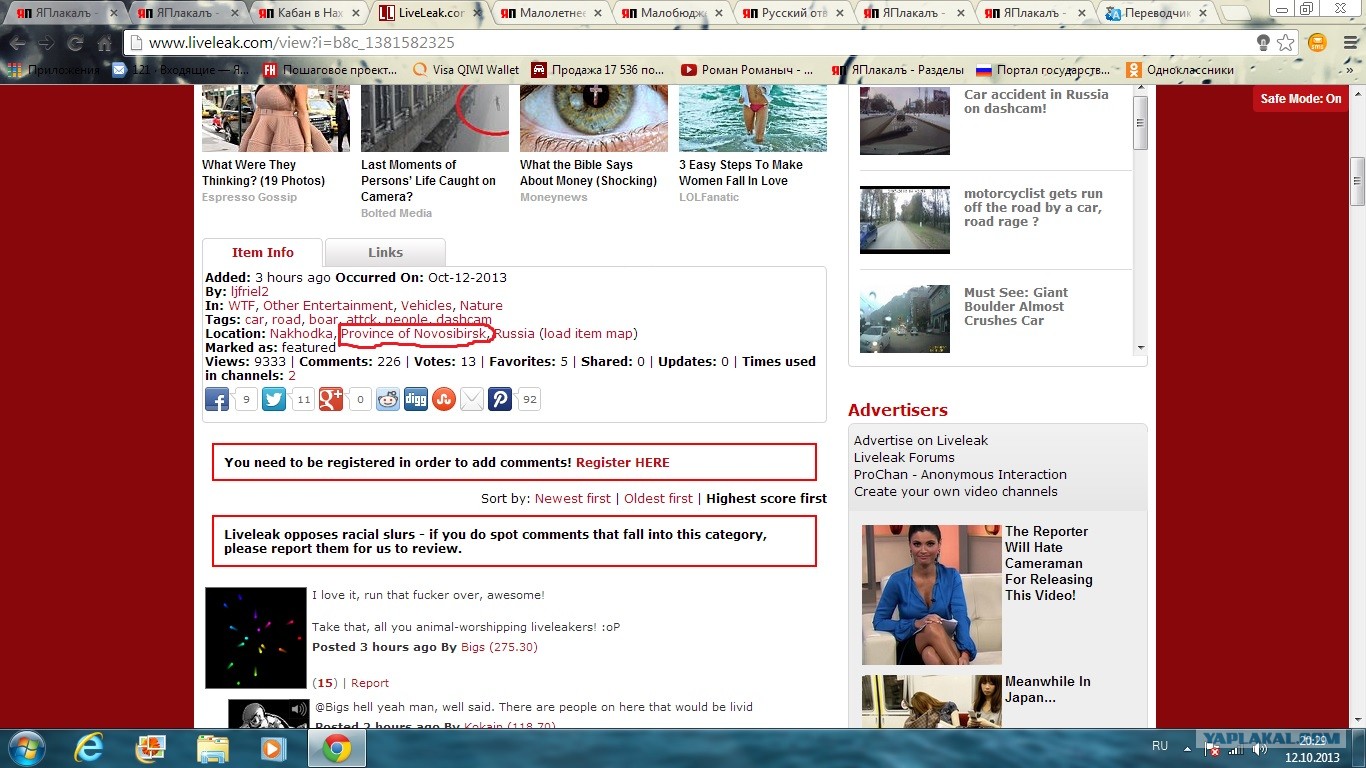The image size is (1366, 768).
Task: Open the Liveleak Forums link
Action: 904,458
